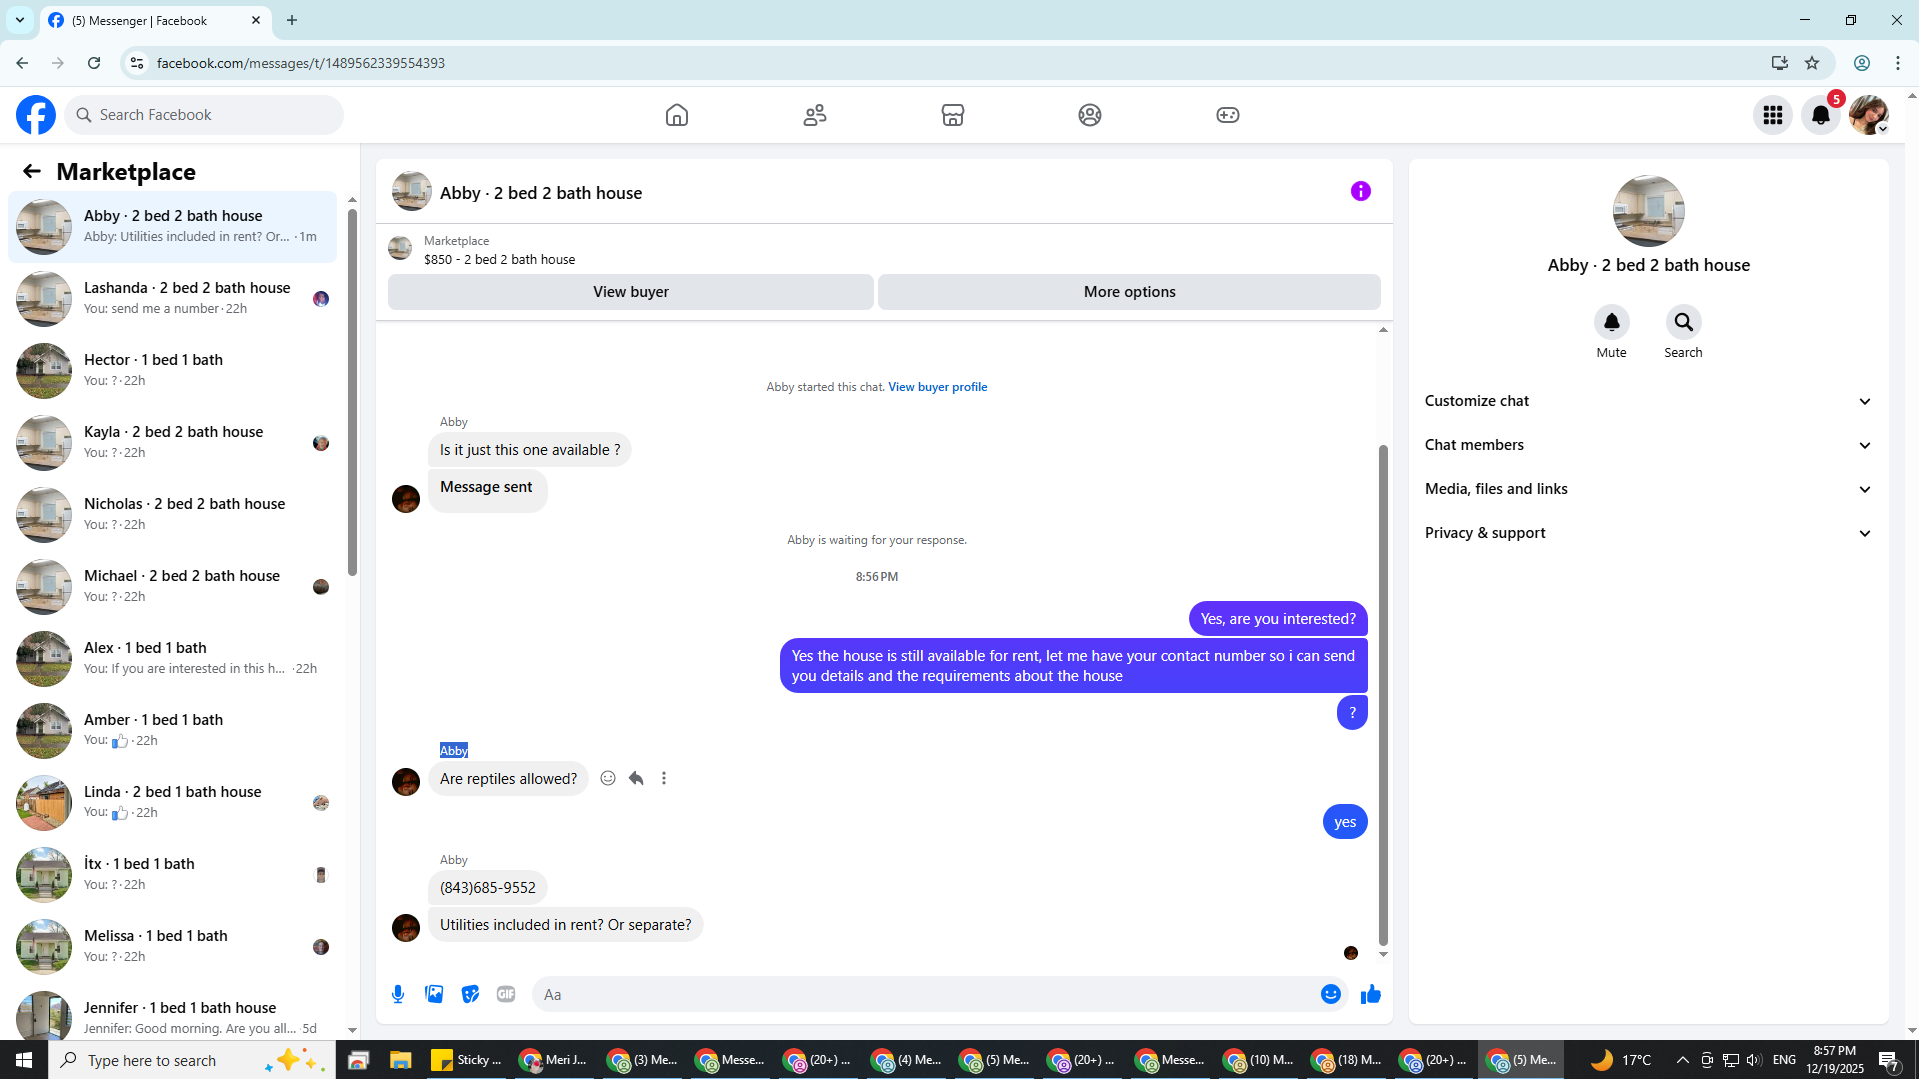1919x1079 pixels.
Task: Select Messenger Facebook browser tab
Action: [x=155, y=20]
